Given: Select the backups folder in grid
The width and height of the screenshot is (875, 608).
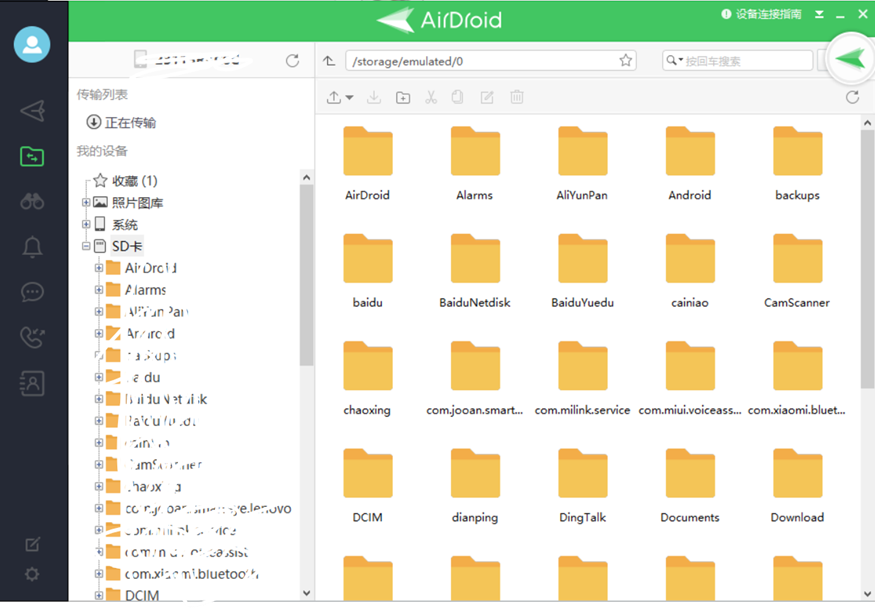Looking at the screenshot, I should [797, 163].
